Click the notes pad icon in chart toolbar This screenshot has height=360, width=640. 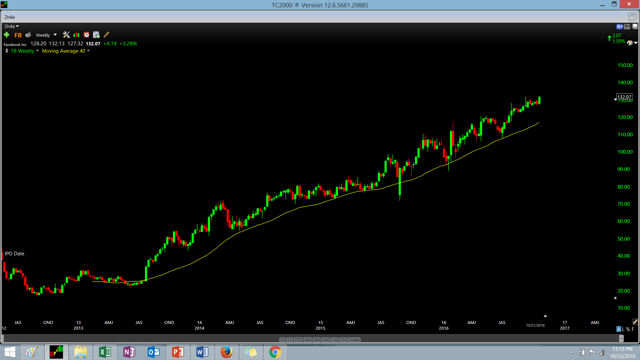click(x=96, y=35)
